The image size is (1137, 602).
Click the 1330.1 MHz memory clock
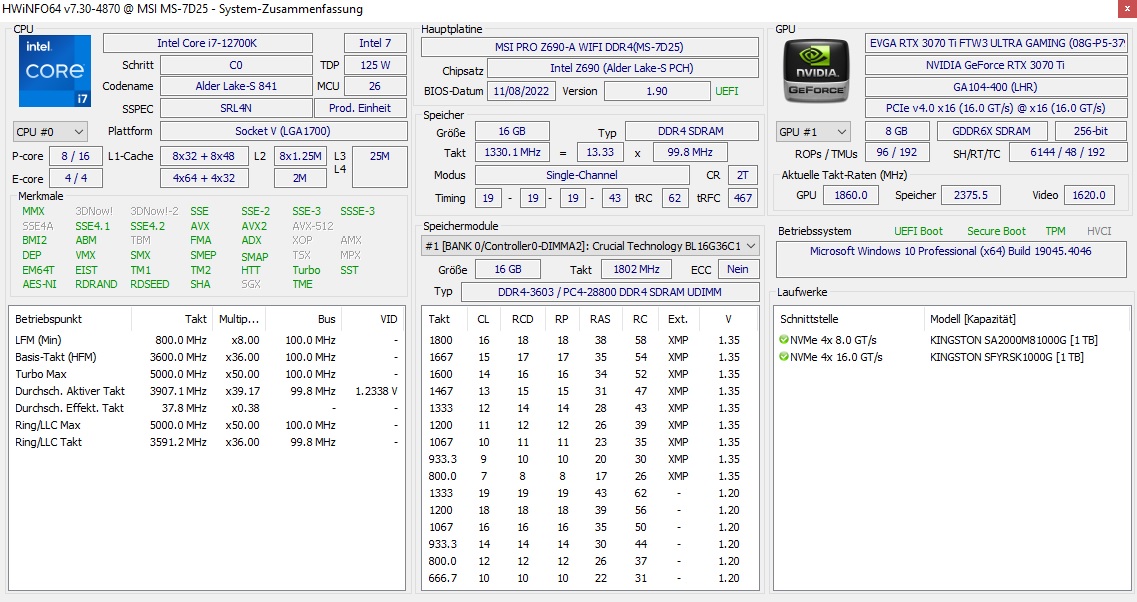(x=512, y=152)
